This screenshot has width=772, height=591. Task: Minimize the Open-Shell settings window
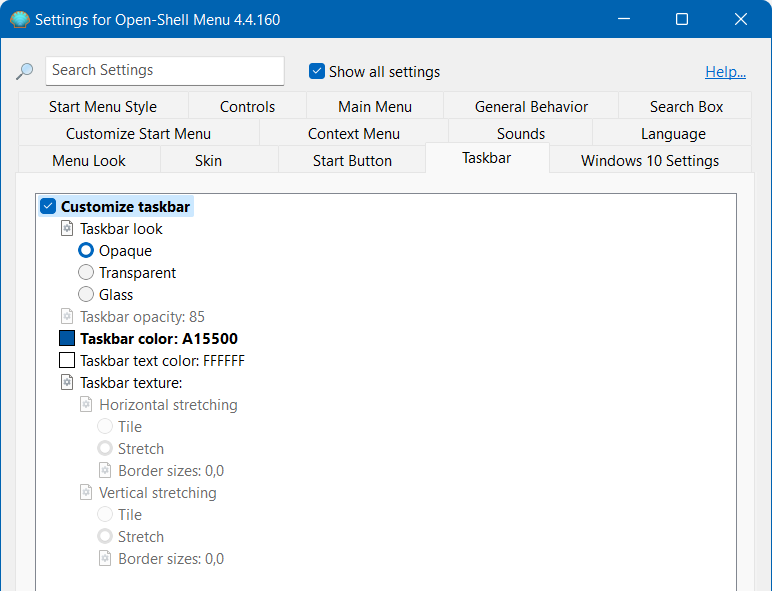click(x=624, y=19)
